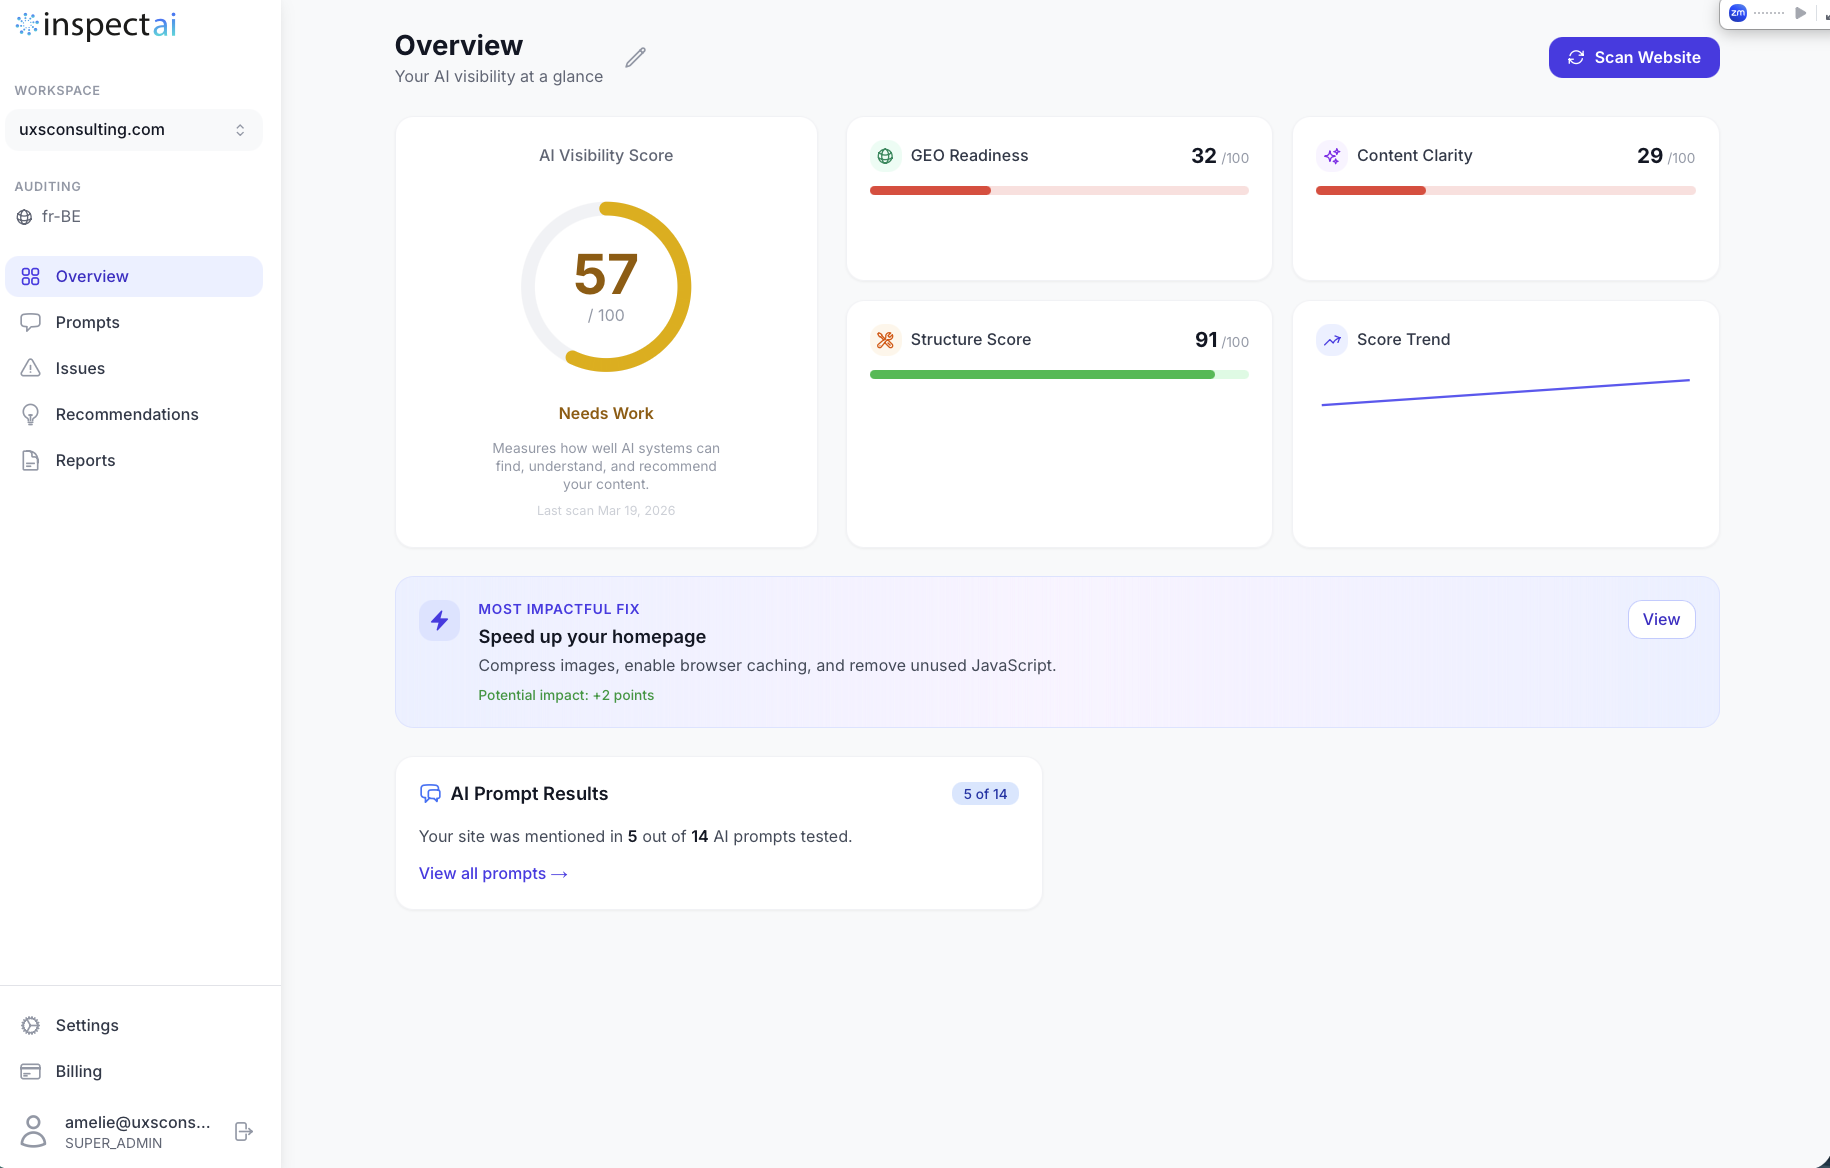
Task: Click the lightning bolt Most Impactful Fix icon
Action: (440, 621)
